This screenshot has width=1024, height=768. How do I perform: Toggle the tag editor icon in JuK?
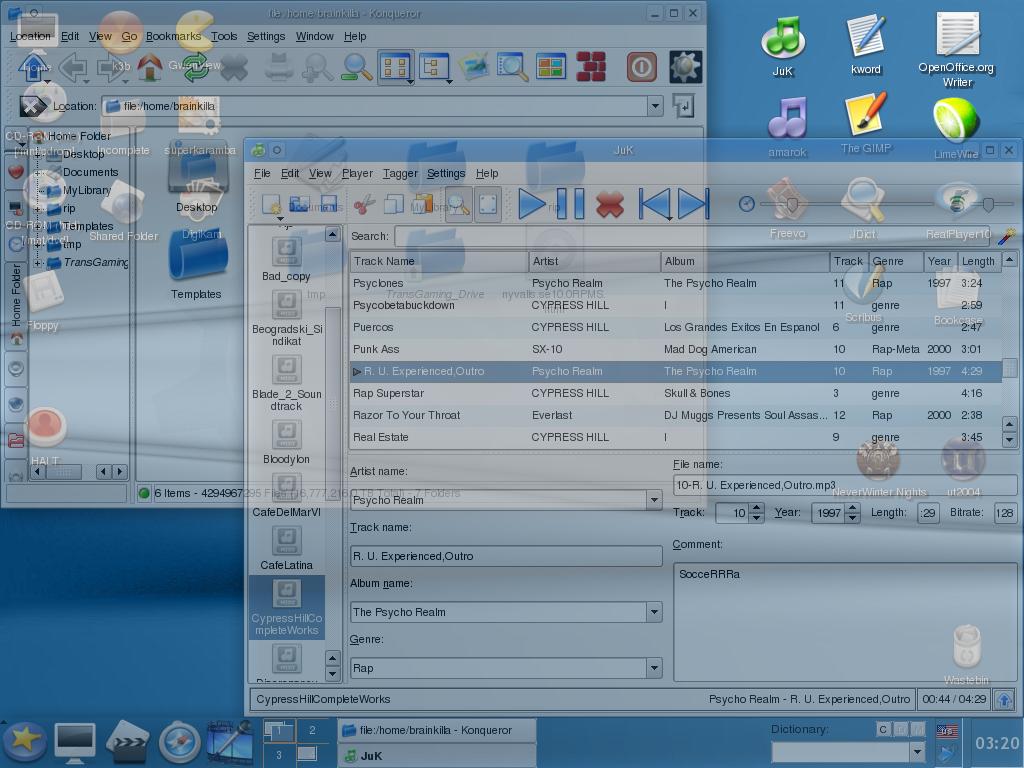pos(488,204)
